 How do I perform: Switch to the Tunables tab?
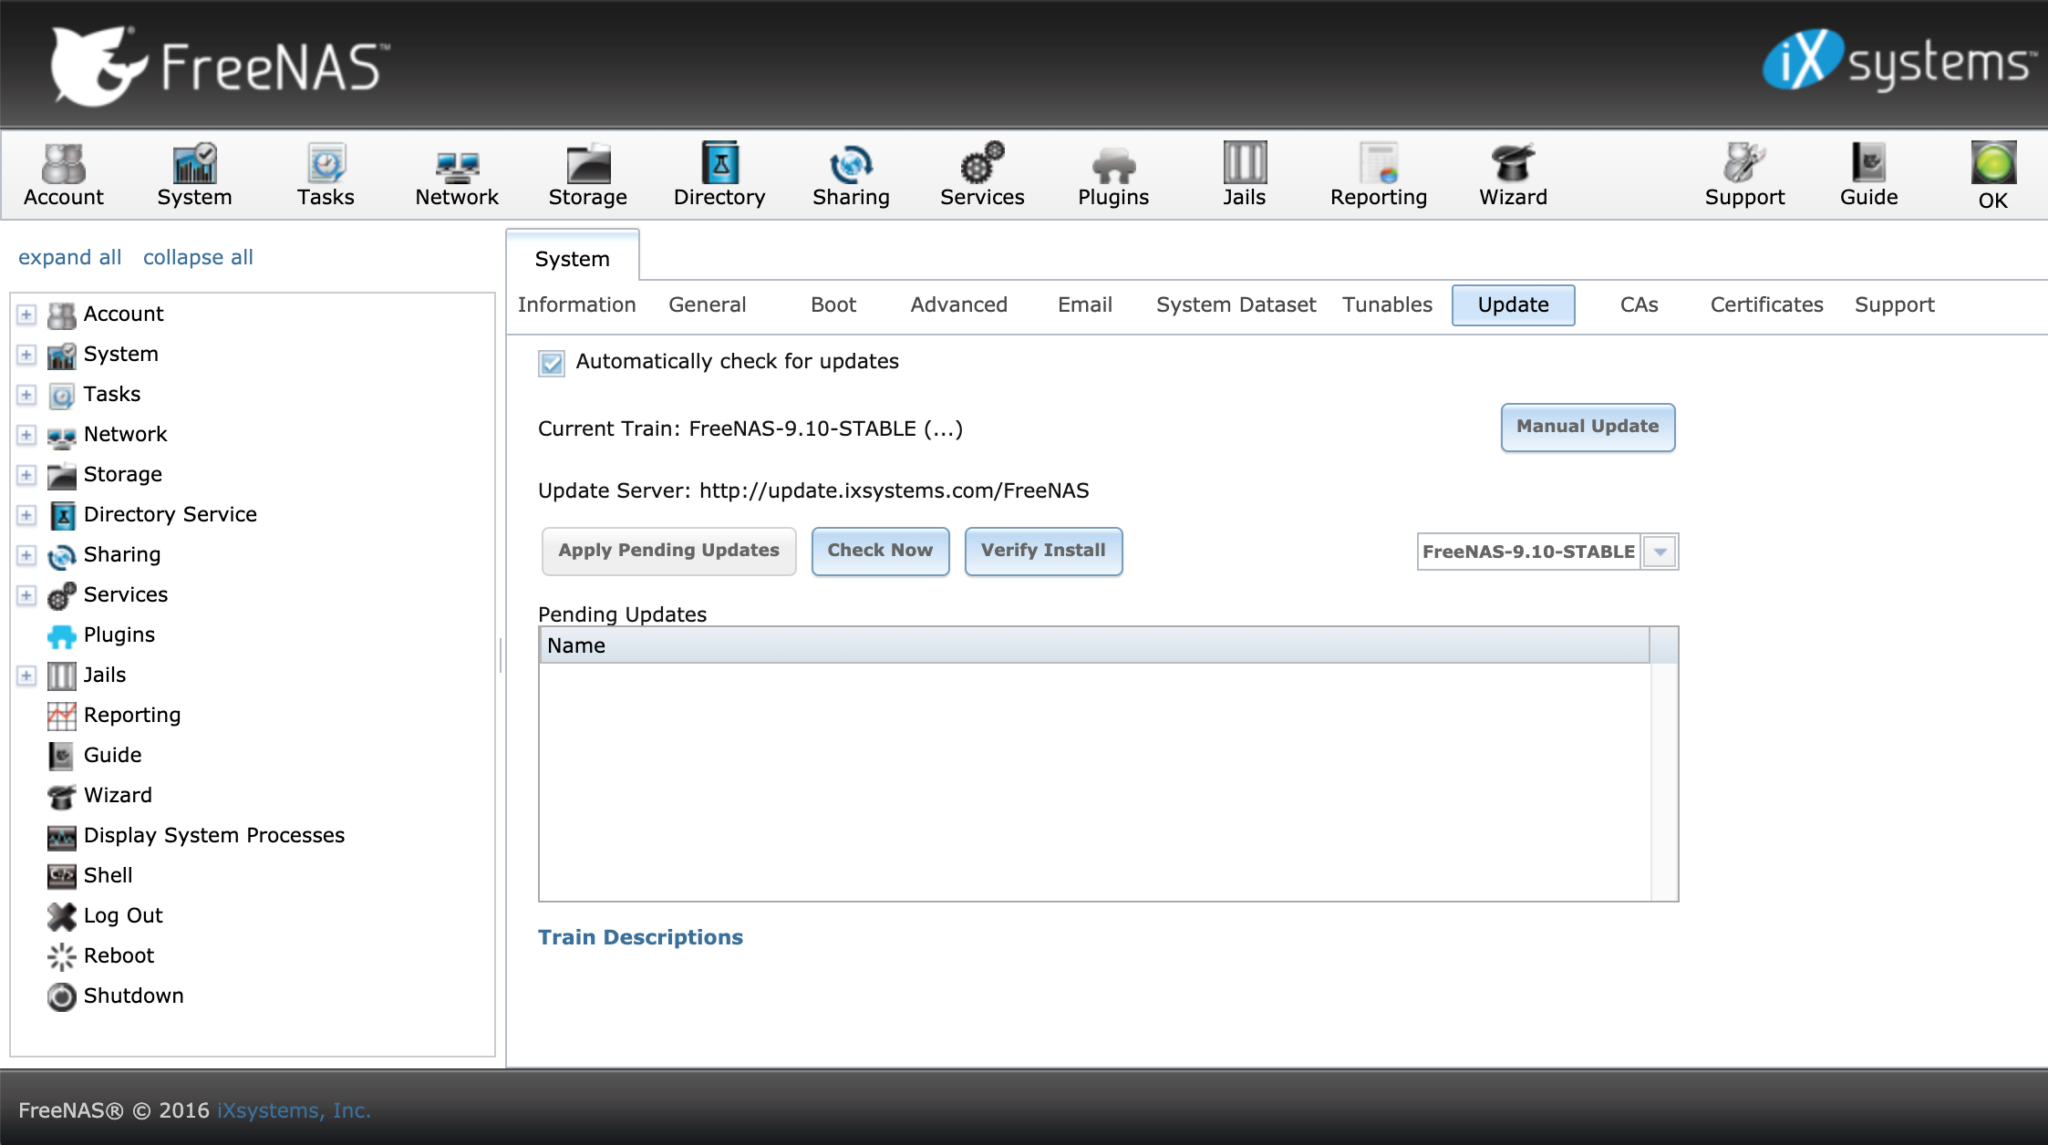coord(1386,304)
